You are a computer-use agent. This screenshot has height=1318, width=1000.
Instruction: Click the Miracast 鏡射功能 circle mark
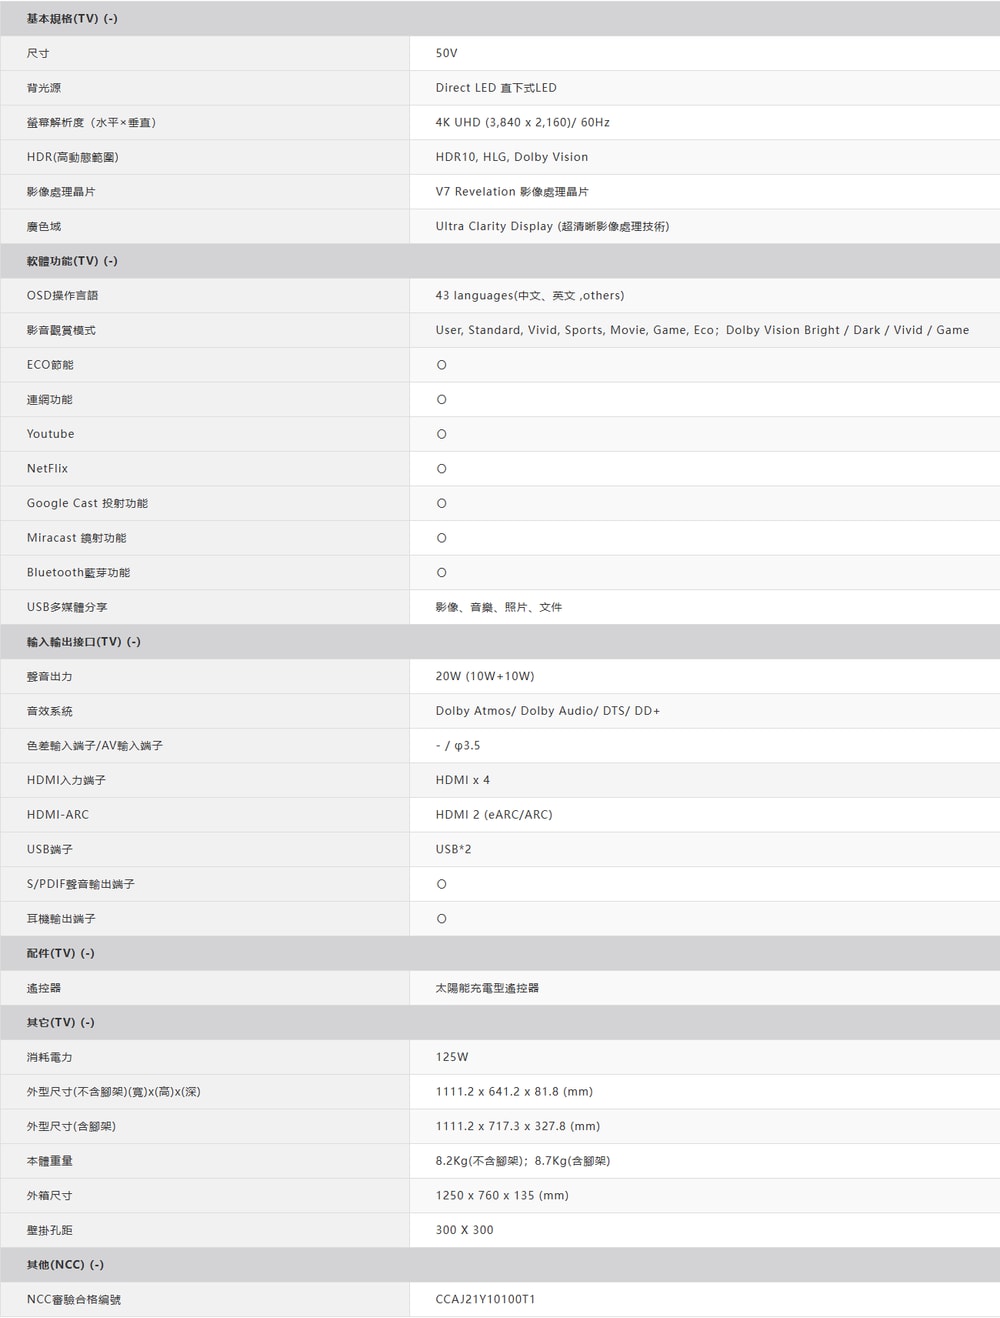coord(442,538)
